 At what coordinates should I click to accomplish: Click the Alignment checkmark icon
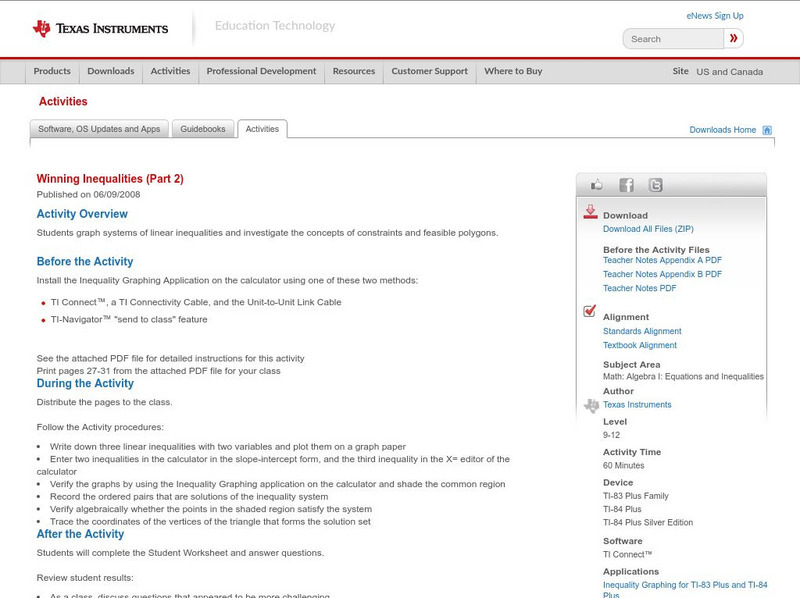coord(589,311)
